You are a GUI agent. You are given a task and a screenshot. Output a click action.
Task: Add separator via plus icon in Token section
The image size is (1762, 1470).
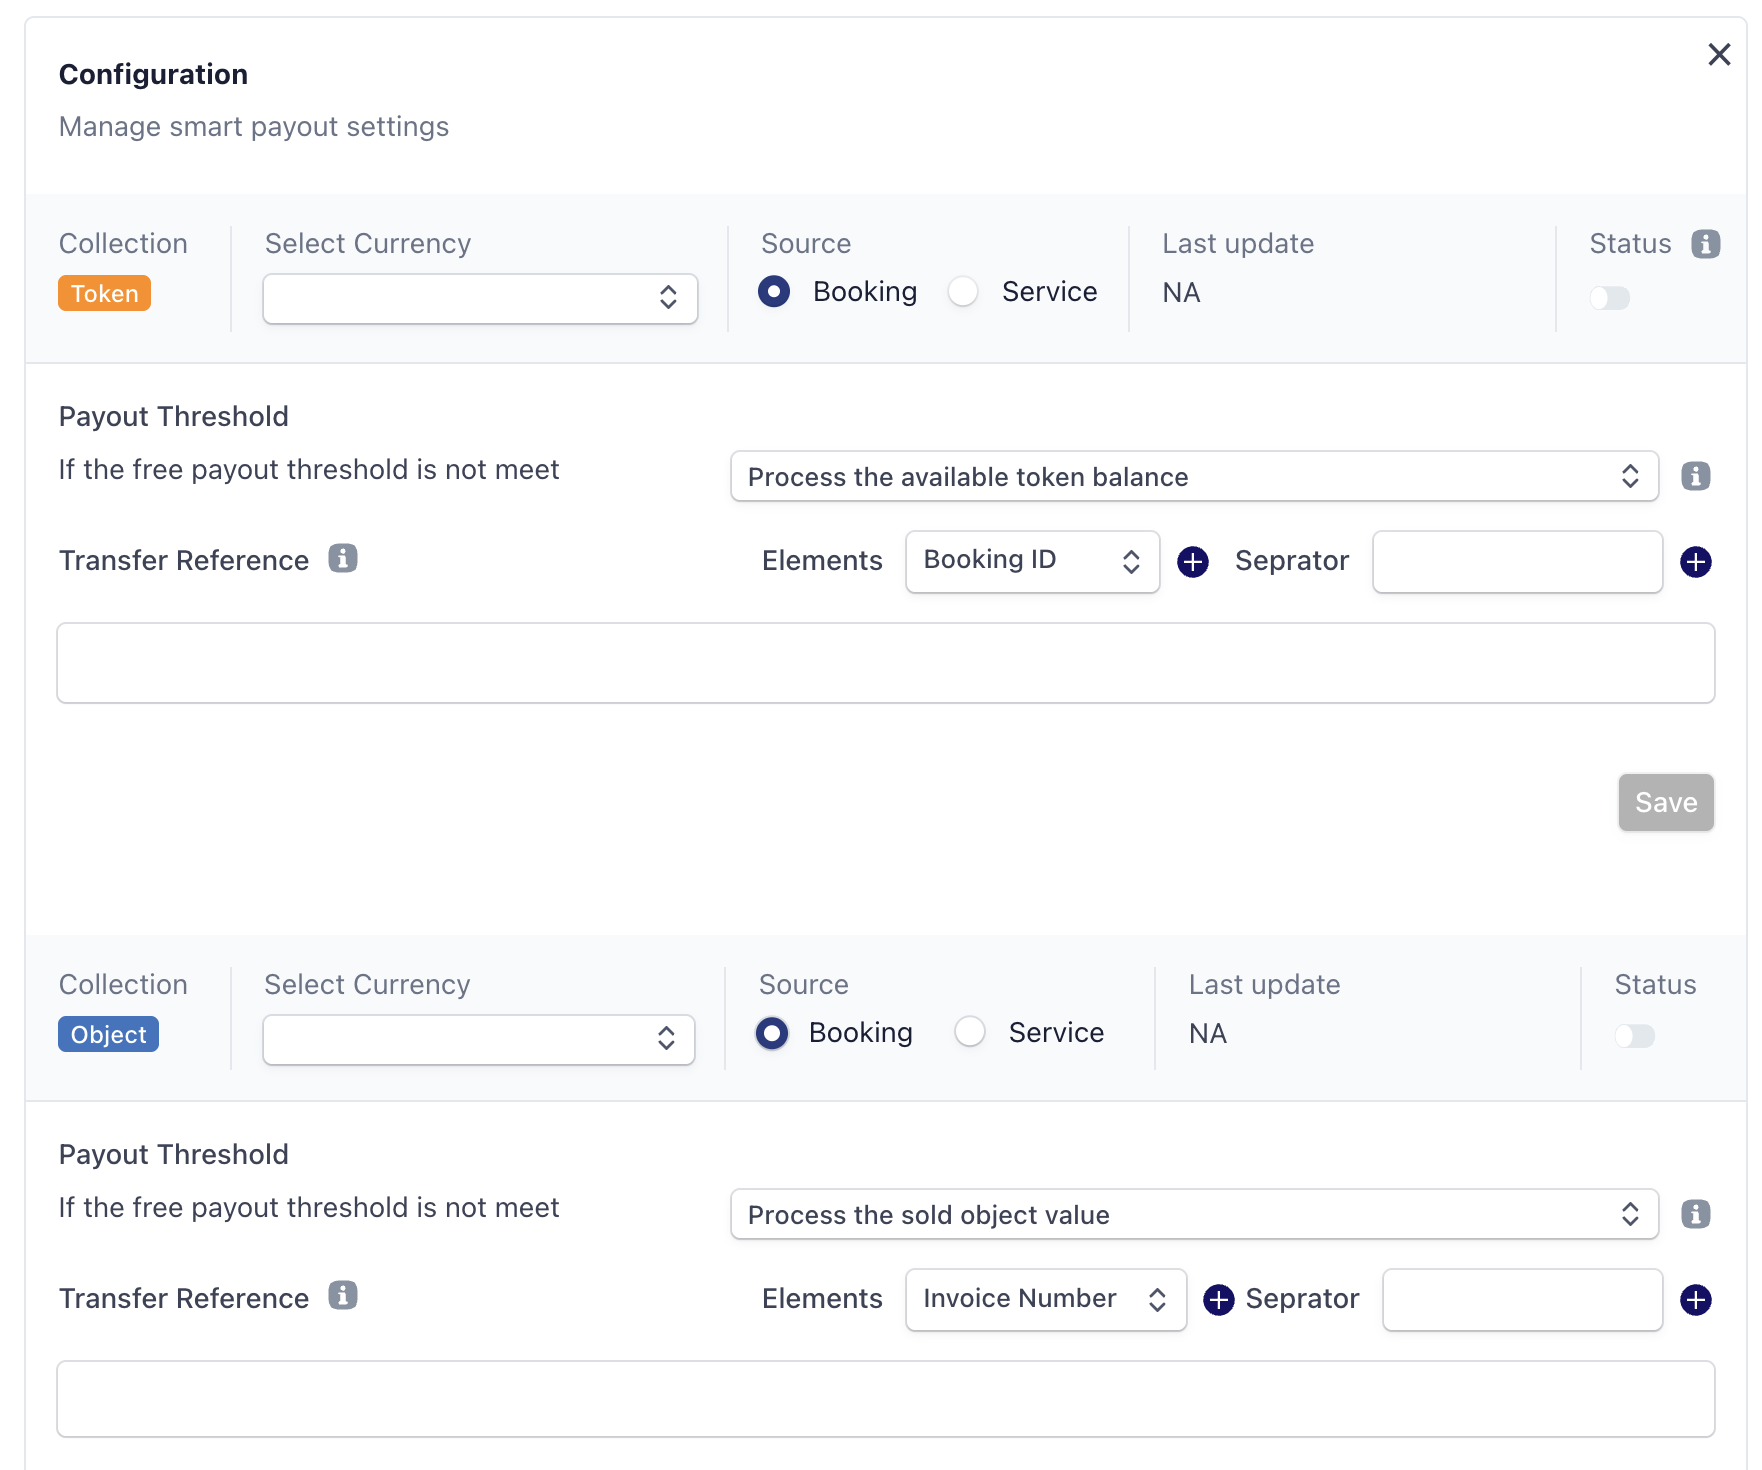[x=1695, y=562]
